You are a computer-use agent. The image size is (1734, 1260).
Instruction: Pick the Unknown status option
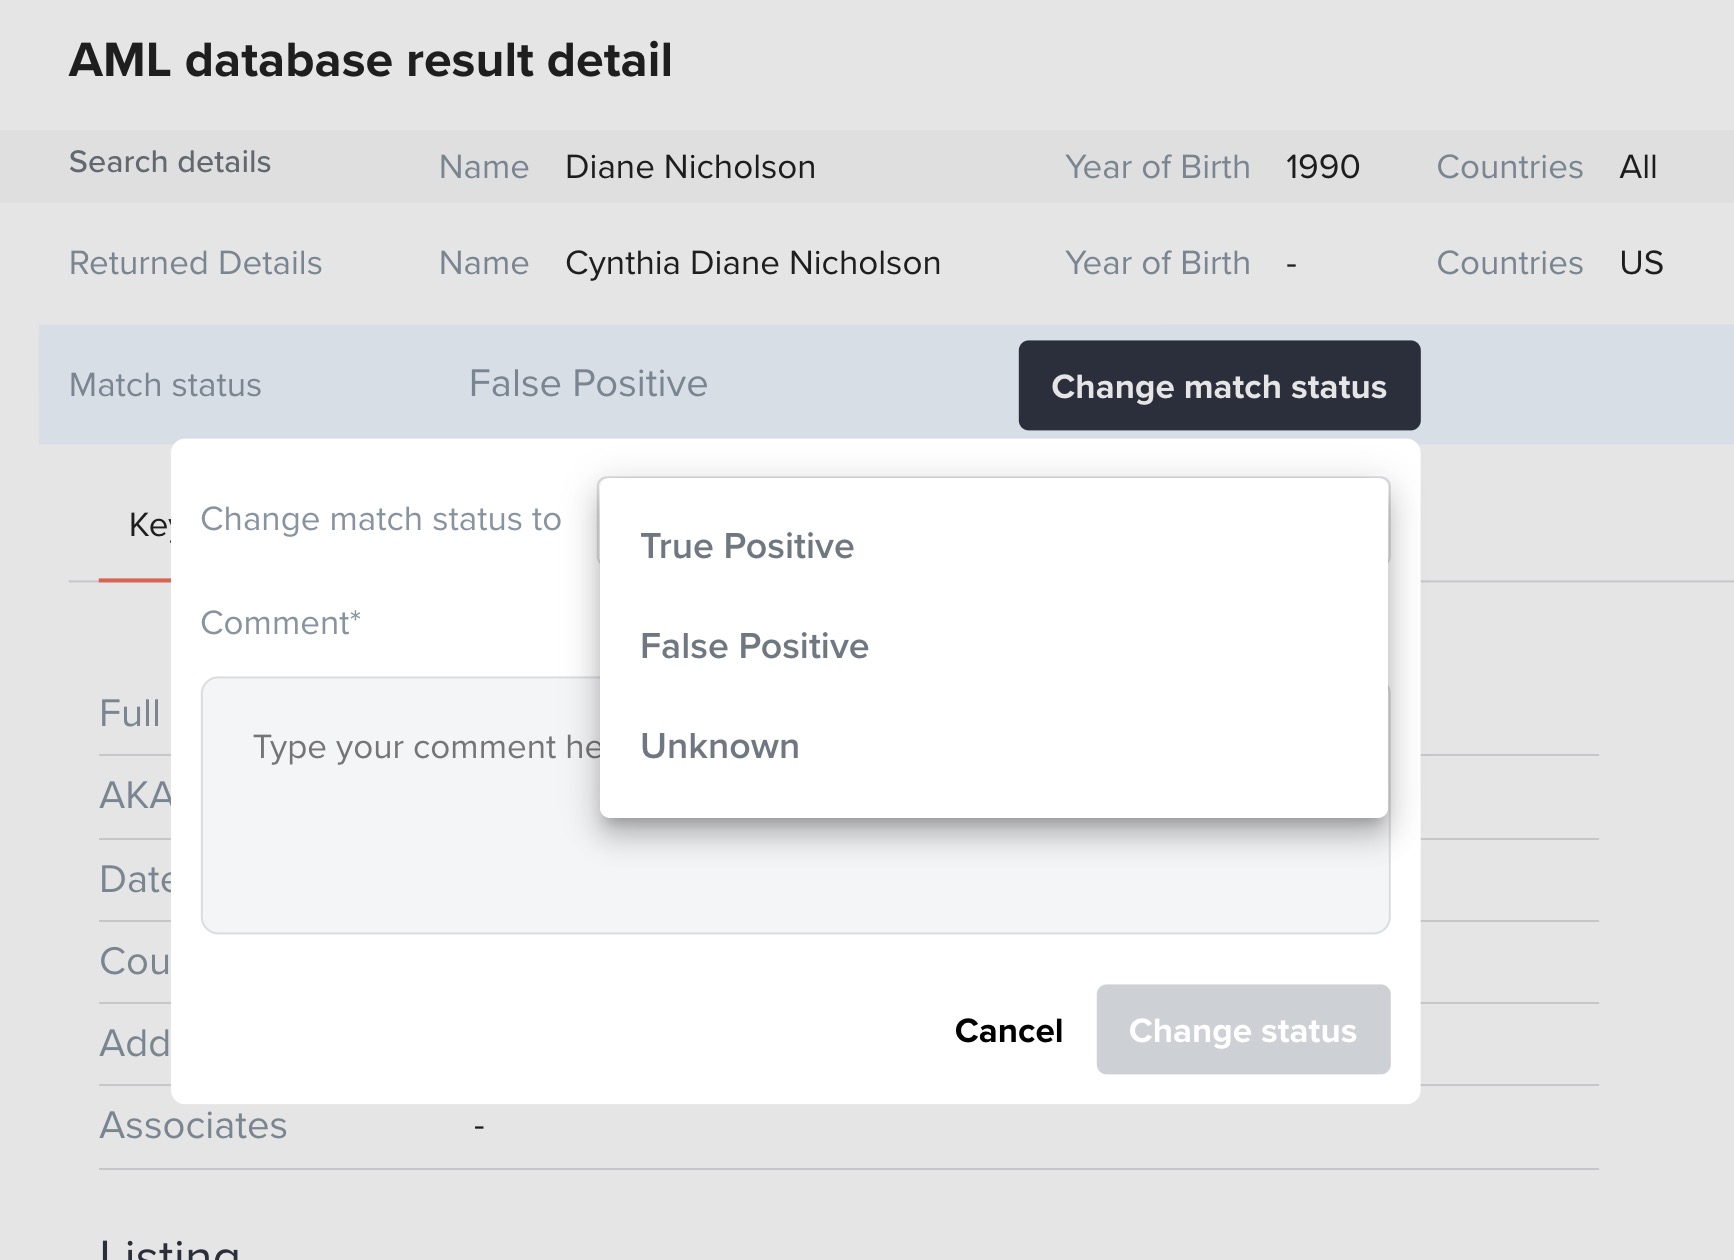click(x=719, y=746)
